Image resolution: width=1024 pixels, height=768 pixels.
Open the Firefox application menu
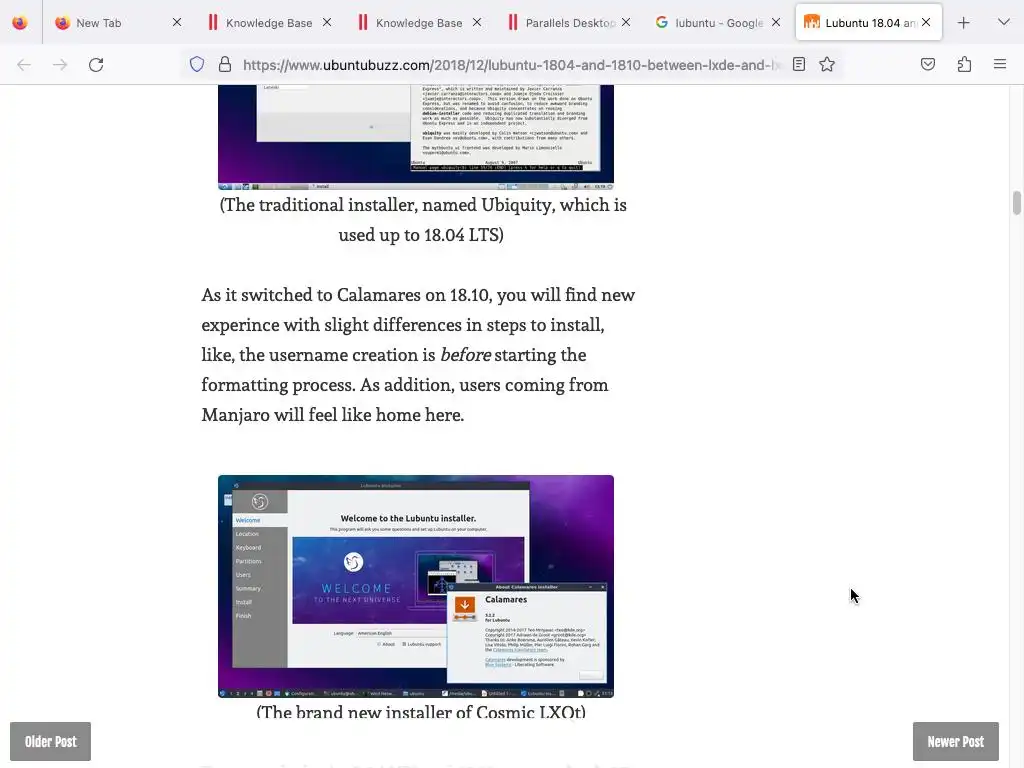(1000, 65)
